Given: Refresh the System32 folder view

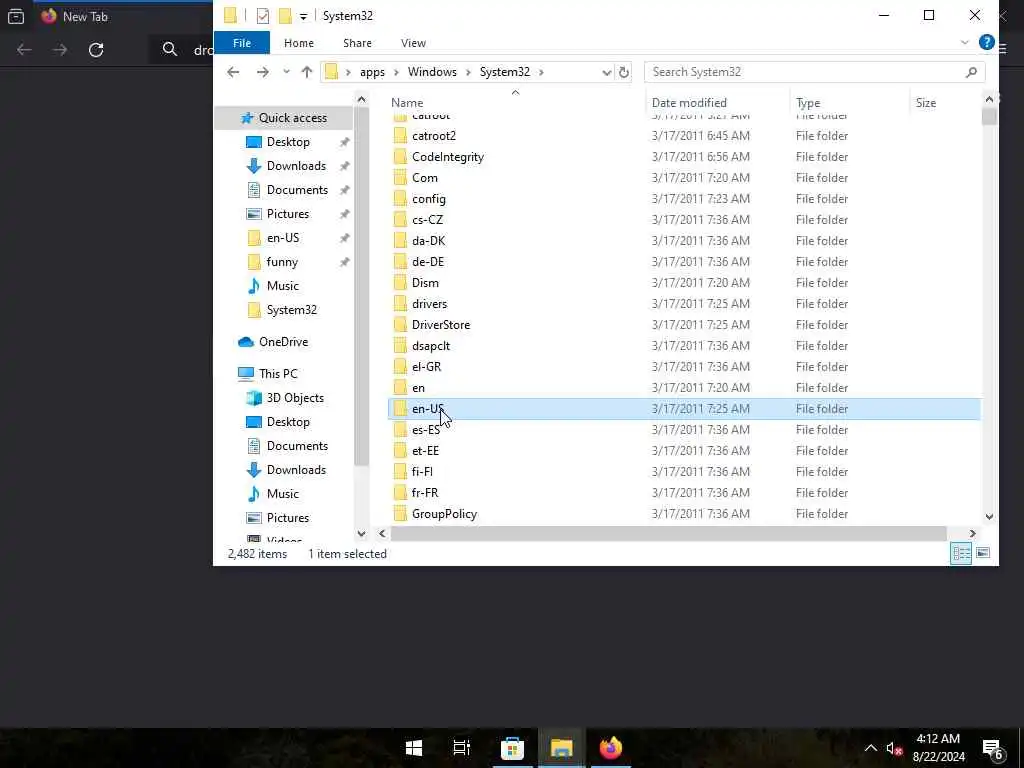Looking at the screenshot, I should (624, 72).
